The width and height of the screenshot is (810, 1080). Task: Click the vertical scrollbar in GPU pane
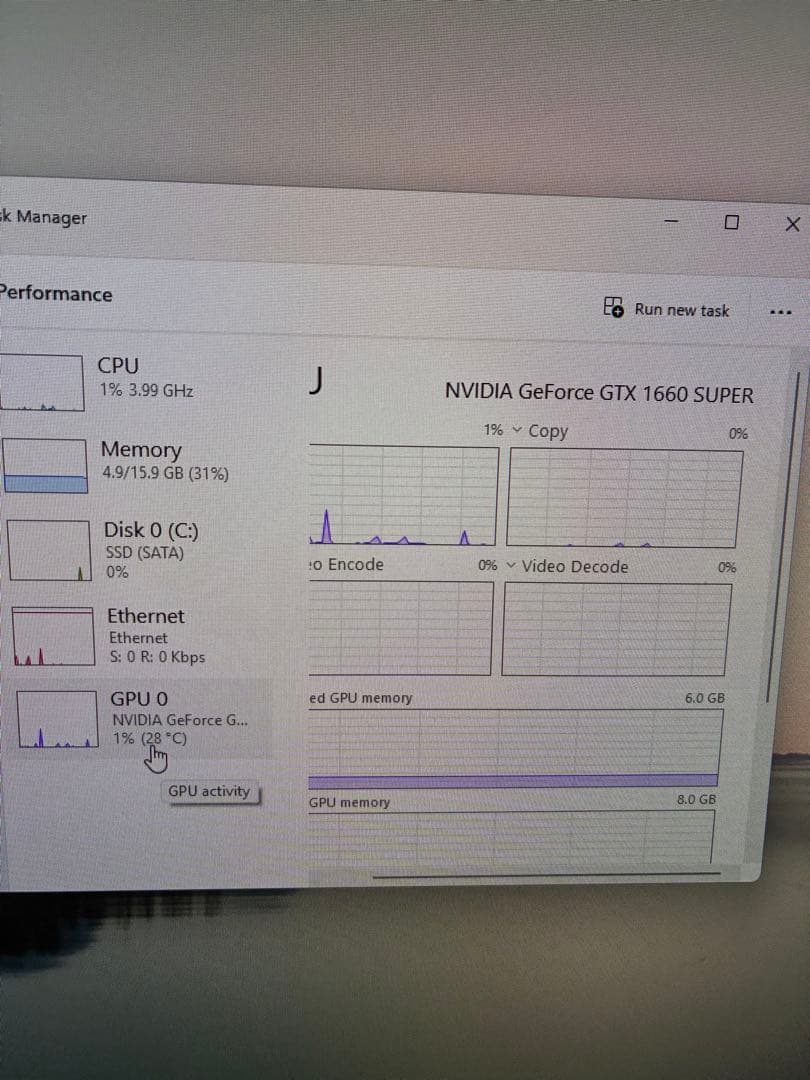(782, 537)
